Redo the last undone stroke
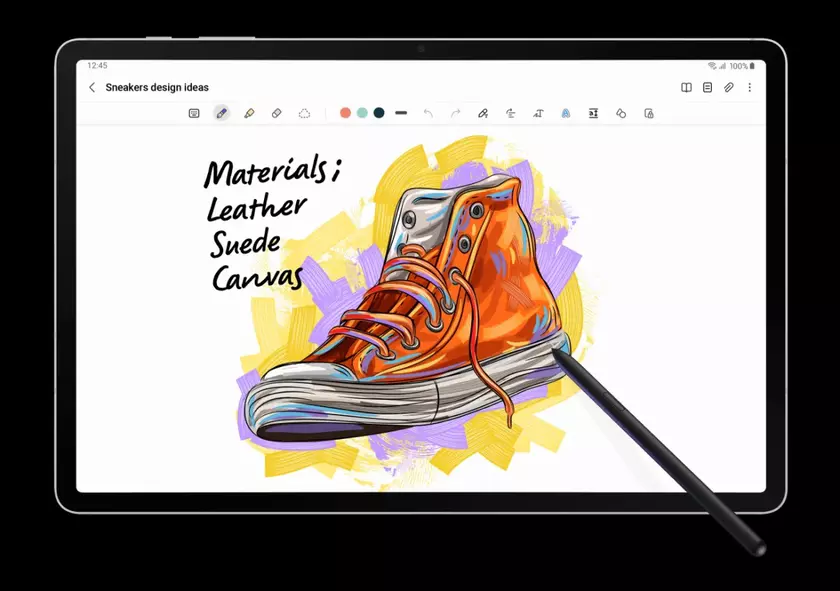Image resolution: width=840 pixels, height=591 pixels. (455, 113)
